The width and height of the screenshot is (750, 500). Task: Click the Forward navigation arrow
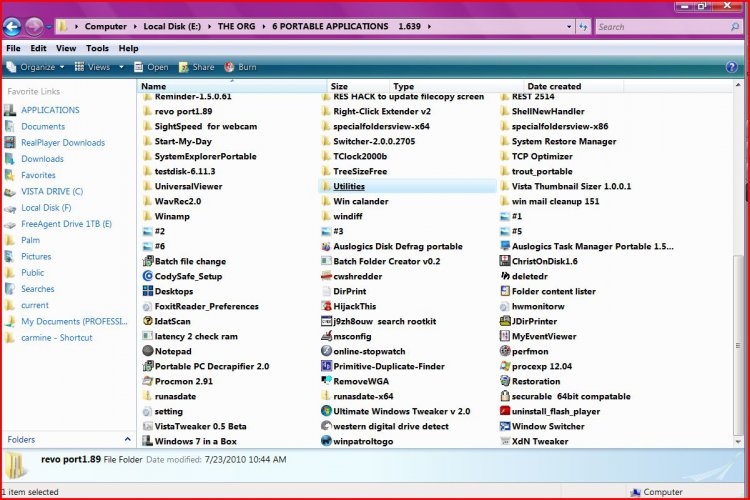(34, 26)
